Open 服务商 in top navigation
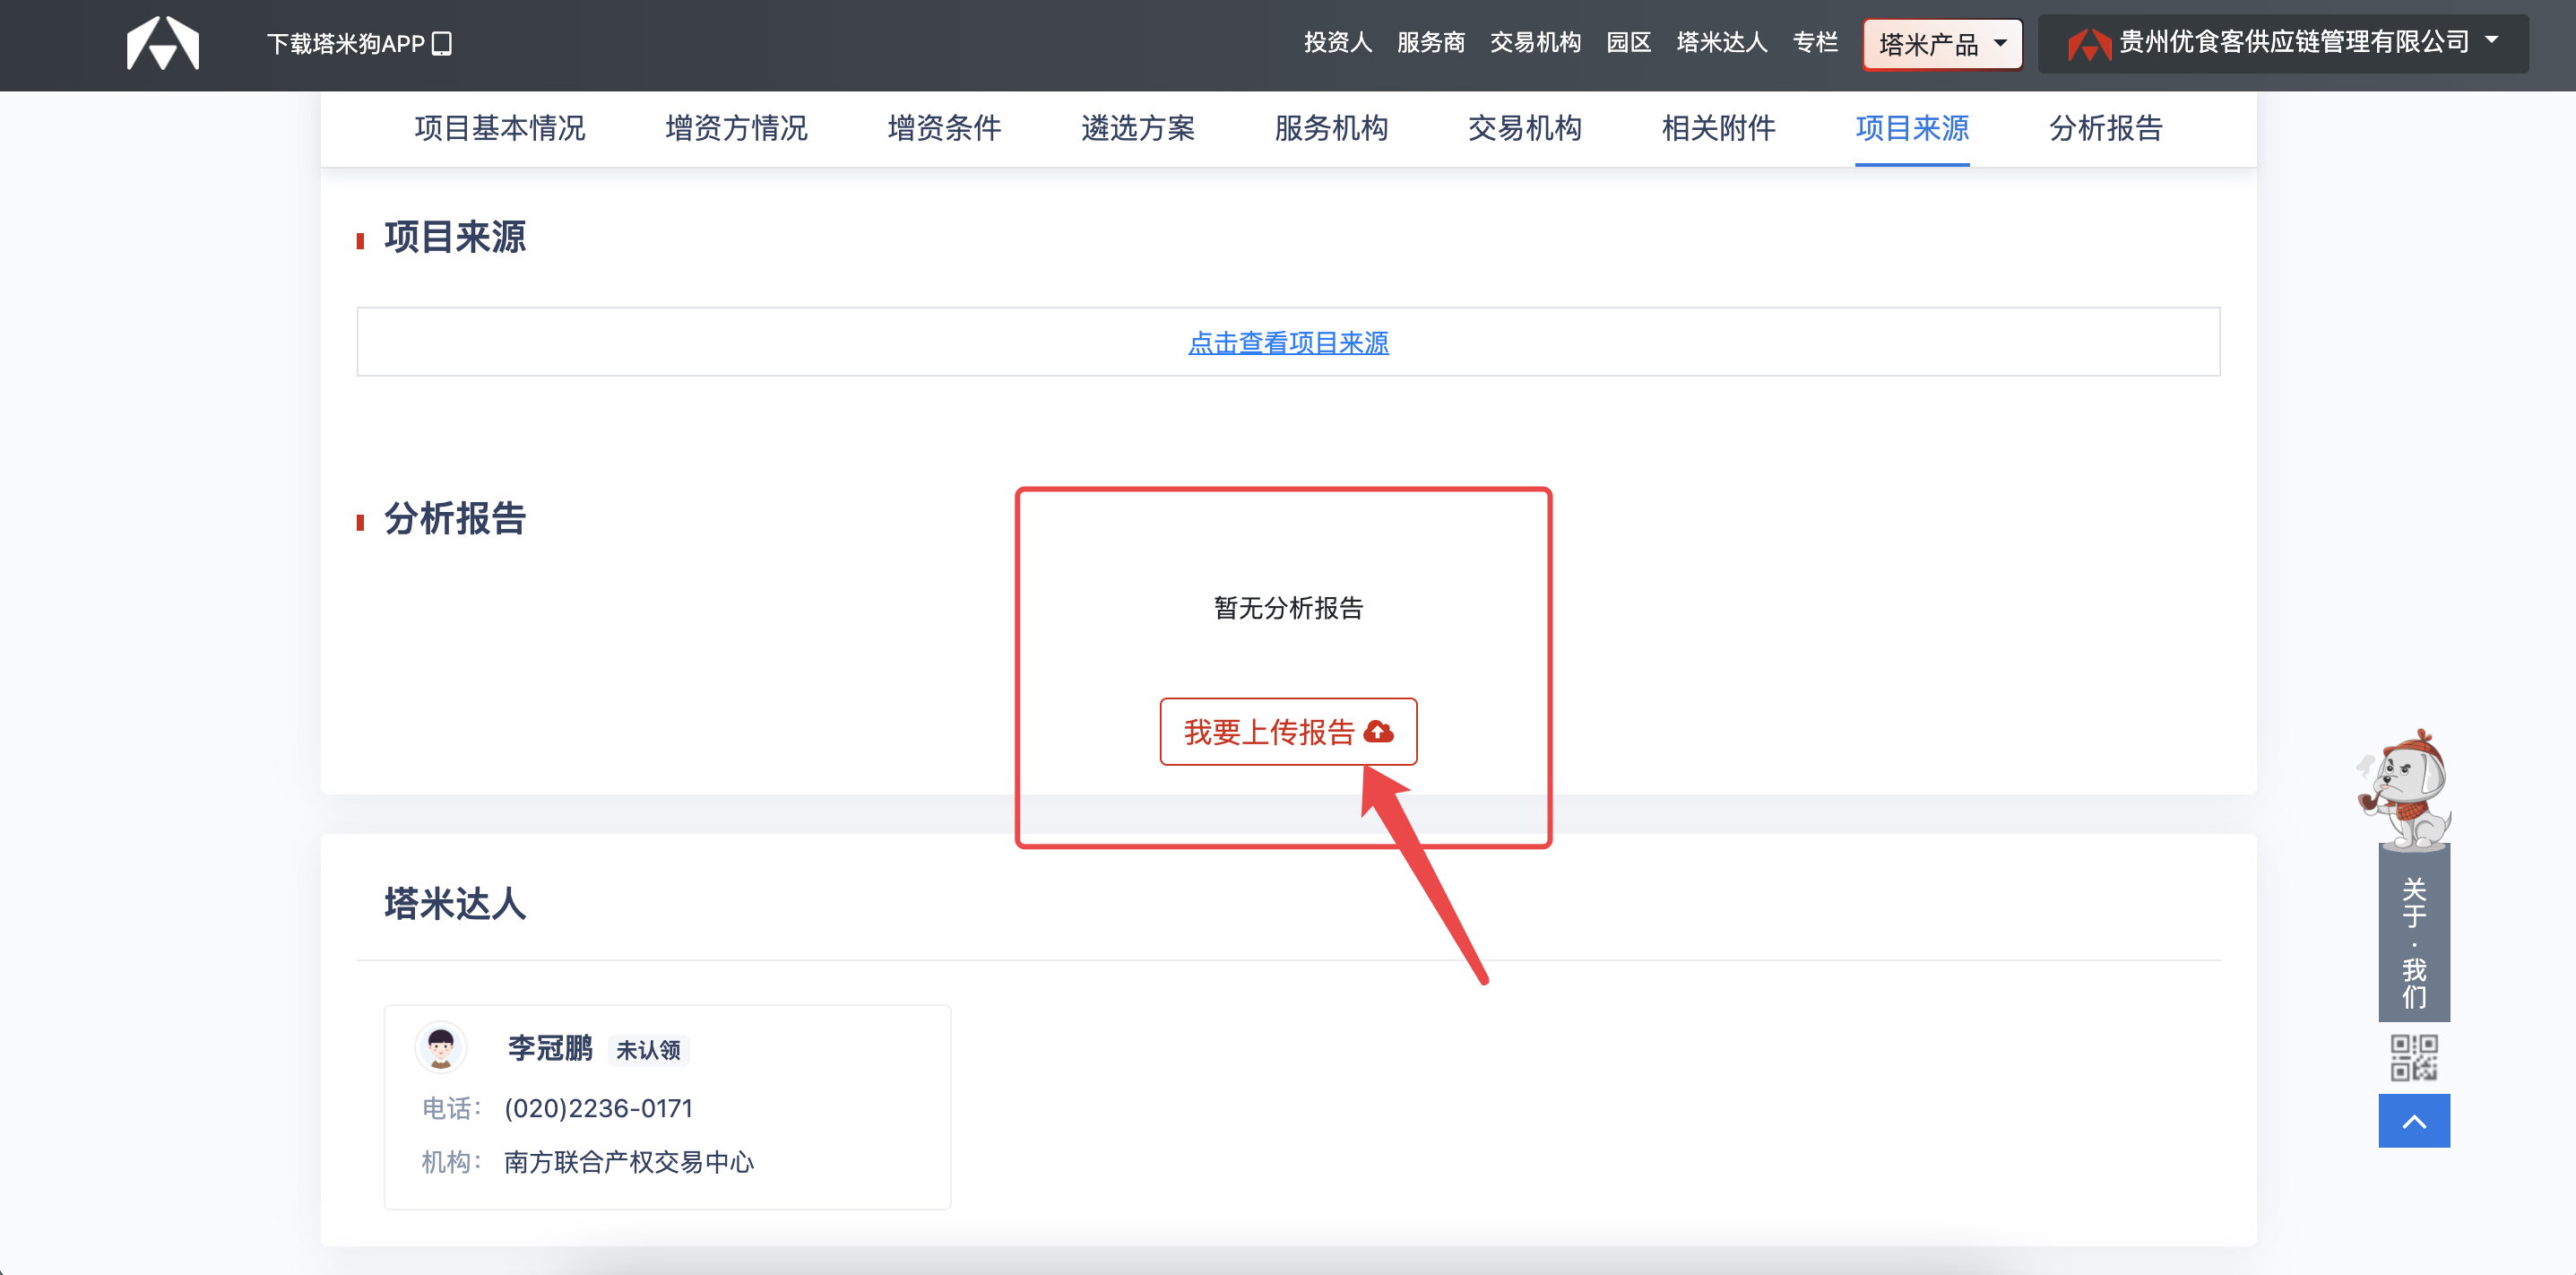The image size is (2576, 1275). click(x=1431, y=42)
